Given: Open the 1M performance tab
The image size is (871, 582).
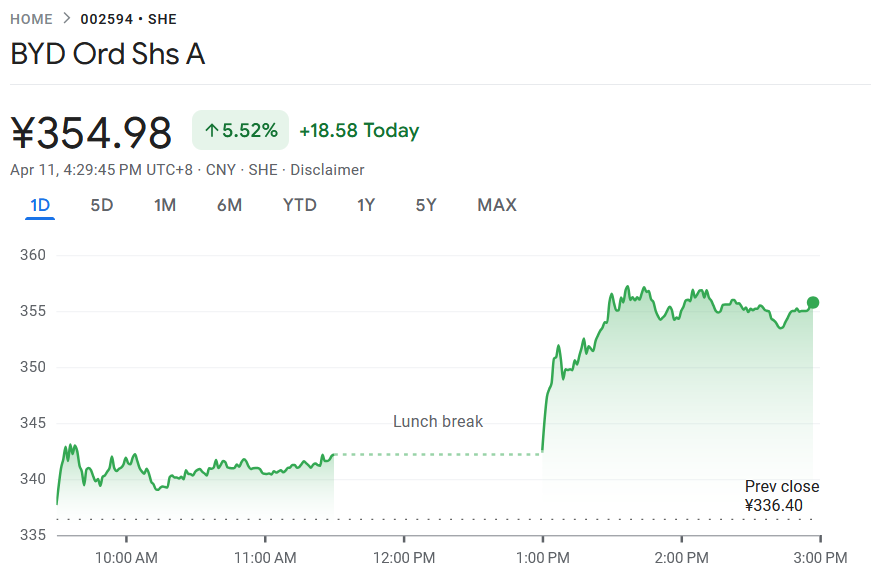Looking at the screenshot, I should [x=164, y=204].
